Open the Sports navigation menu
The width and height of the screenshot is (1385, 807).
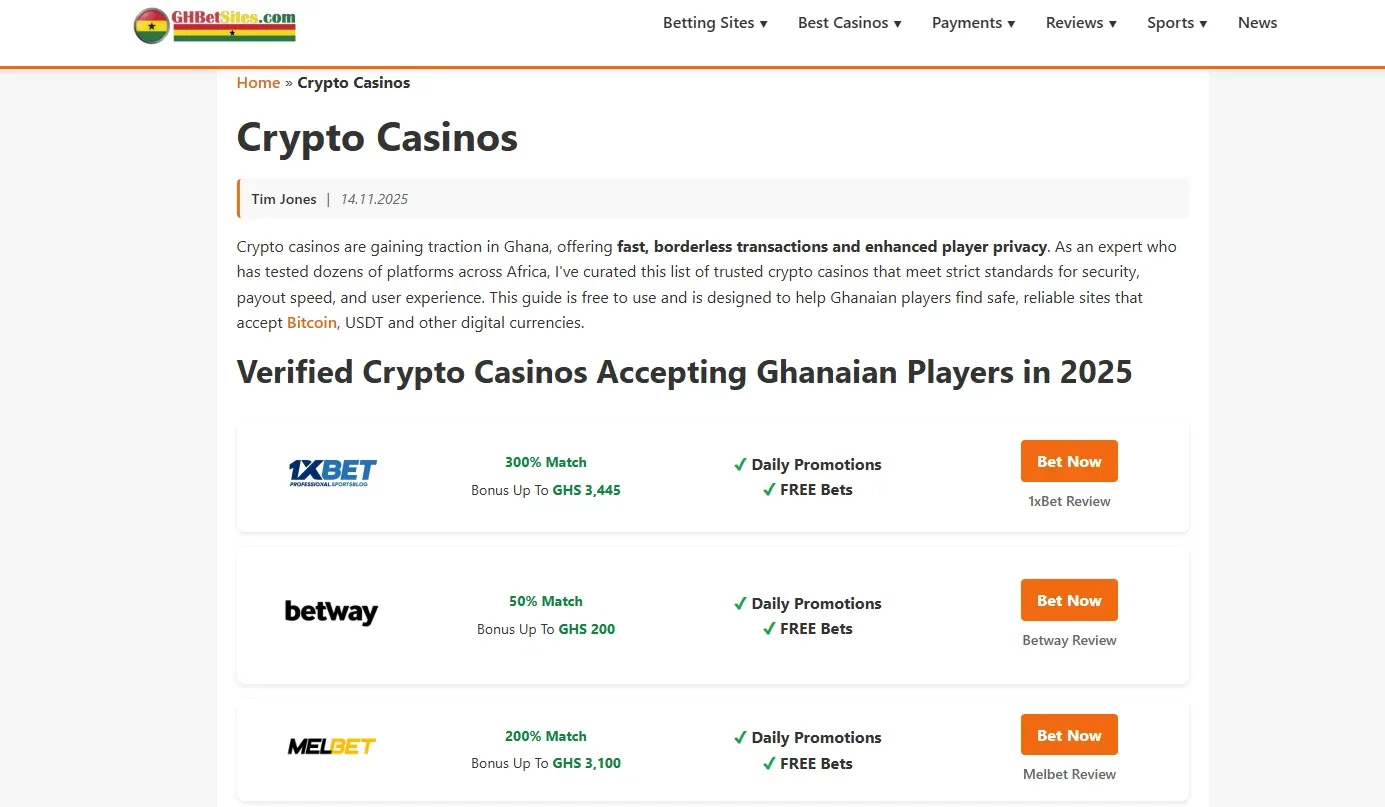[x=1177, y=22]
